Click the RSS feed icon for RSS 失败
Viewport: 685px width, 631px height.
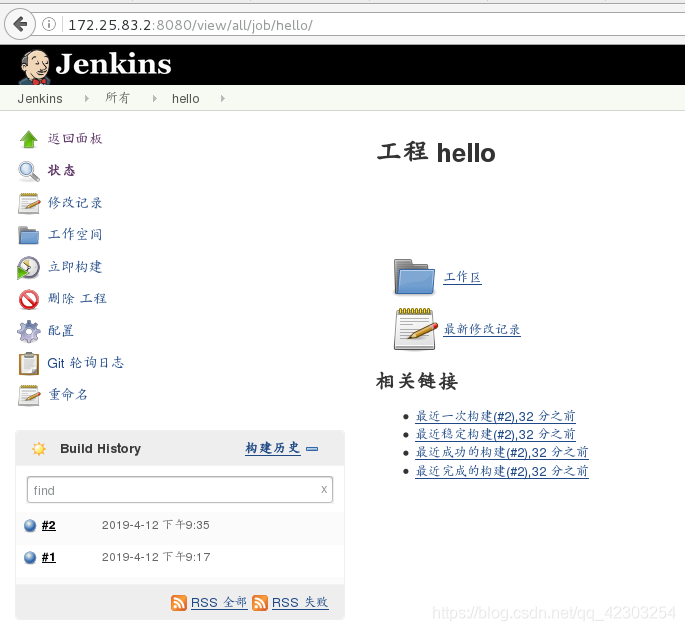click(260, 603)
